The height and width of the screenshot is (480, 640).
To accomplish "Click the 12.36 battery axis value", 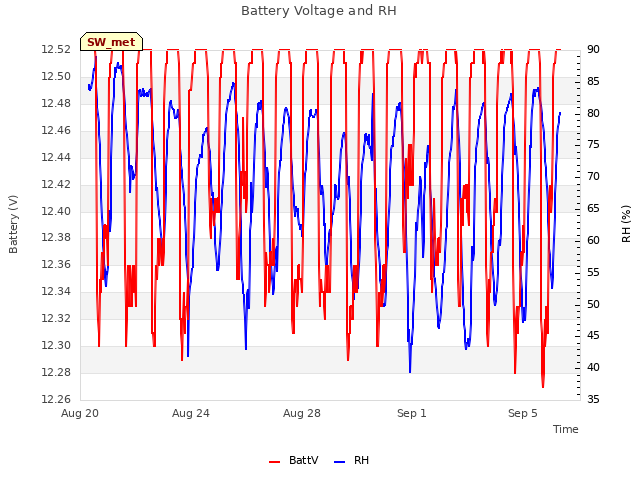I will click(56, 264).
